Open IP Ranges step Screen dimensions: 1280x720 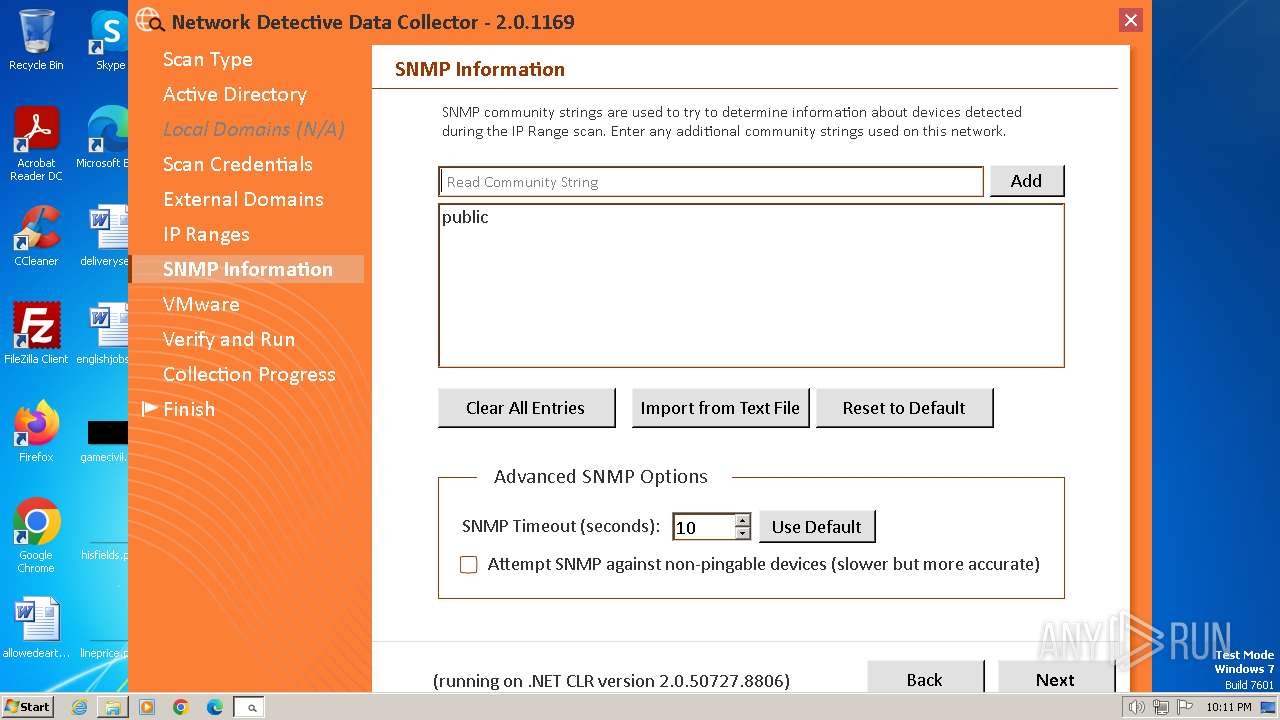tap(206, 234)
